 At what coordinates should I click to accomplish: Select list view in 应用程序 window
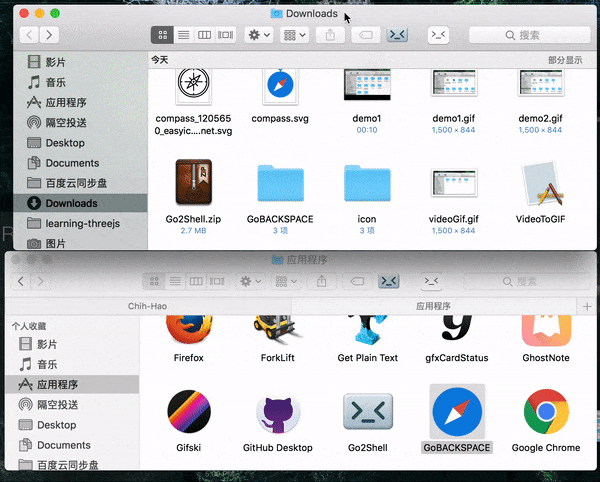coord(175,282)
